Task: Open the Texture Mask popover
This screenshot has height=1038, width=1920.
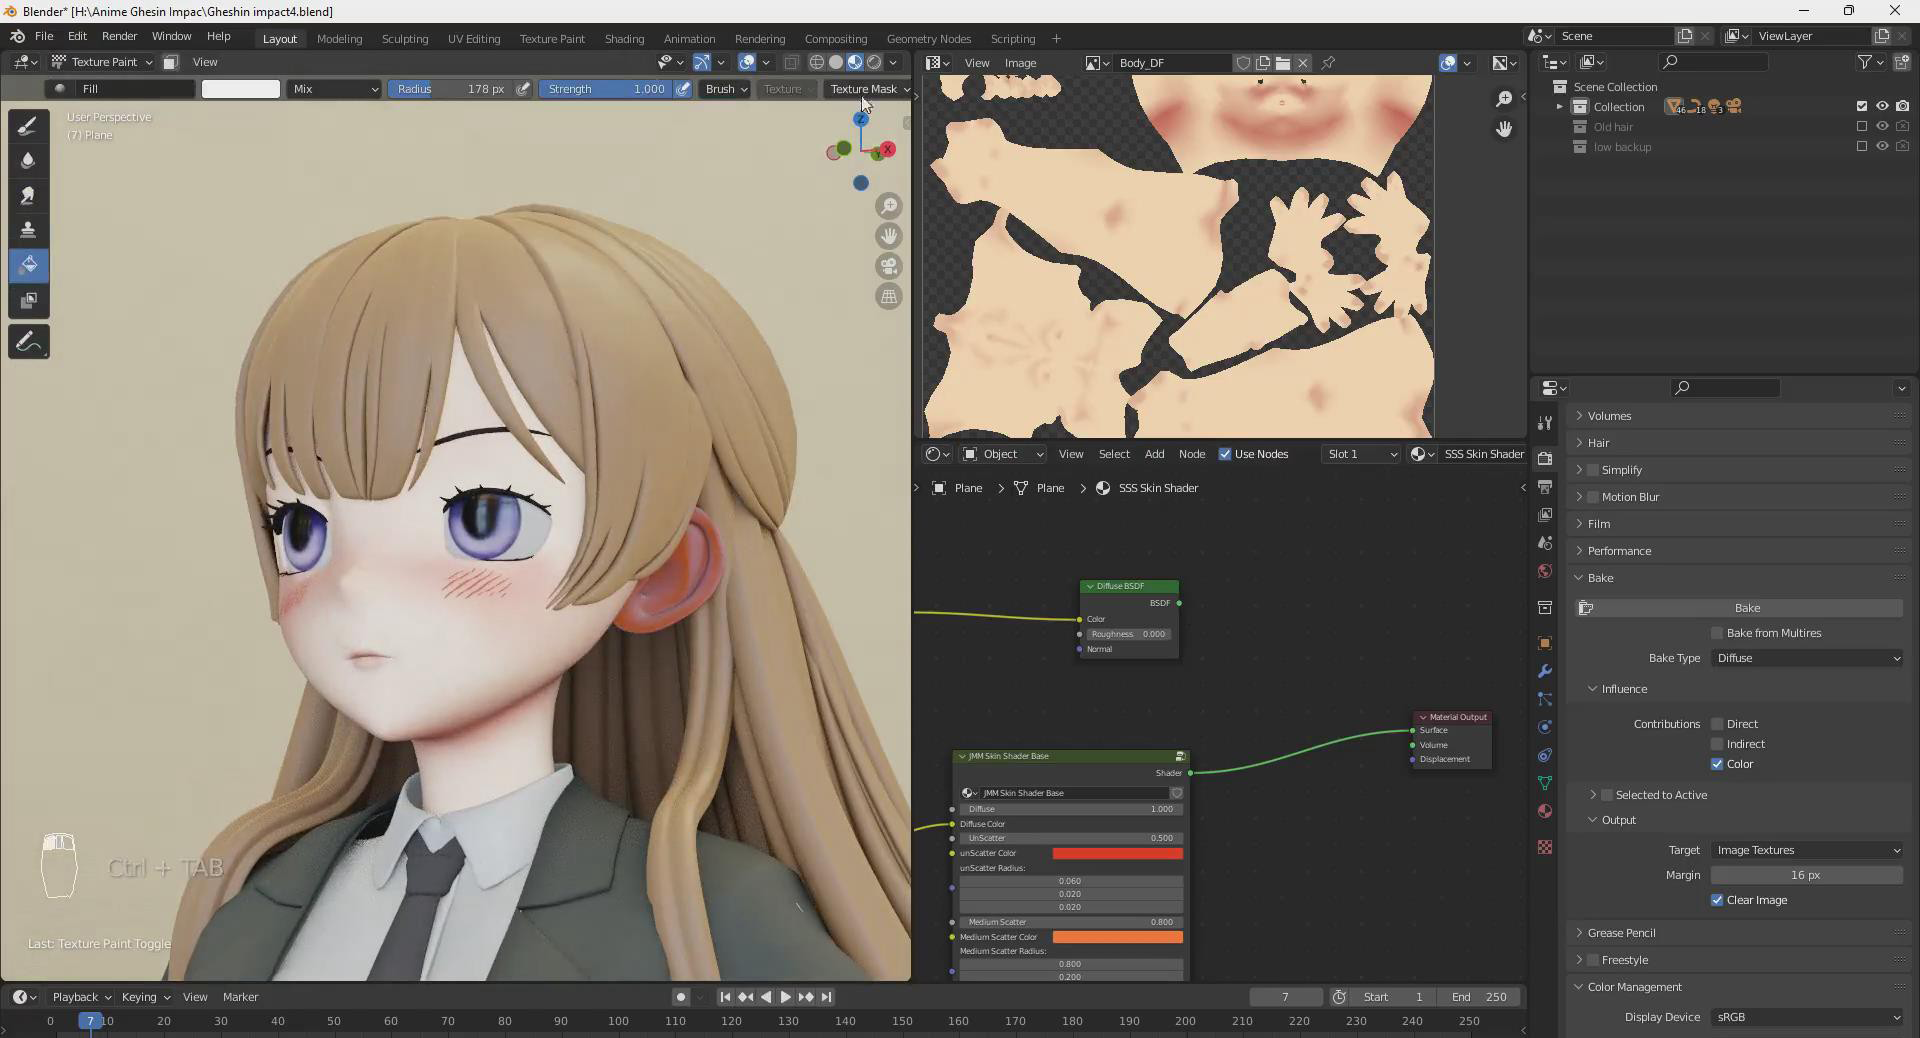Action: tap(869, 89)
